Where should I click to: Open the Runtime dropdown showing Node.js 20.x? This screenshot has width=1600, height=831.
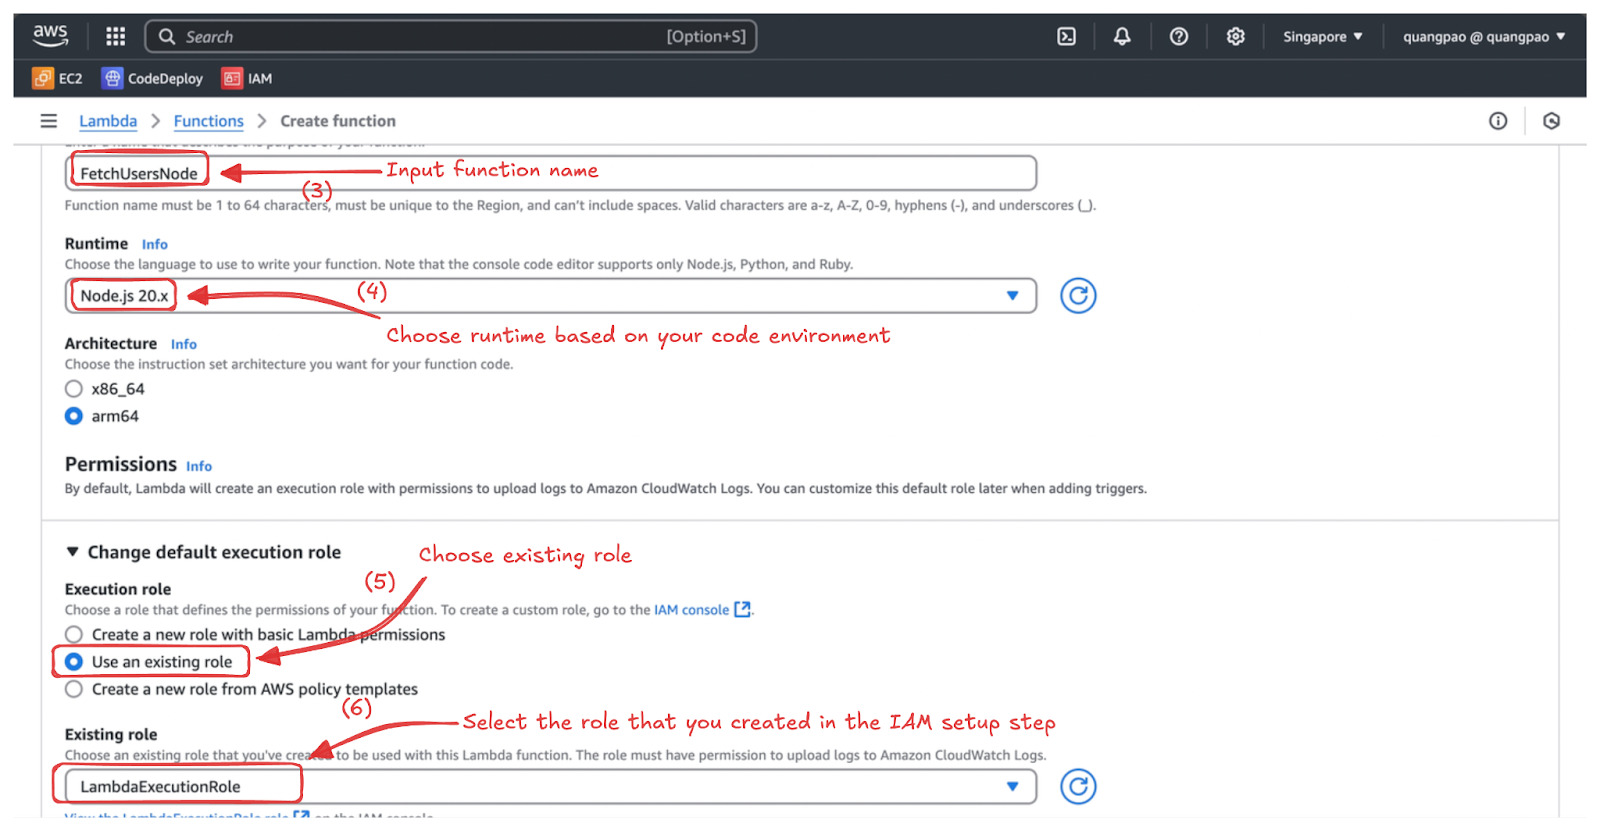[x=551, y=296]
